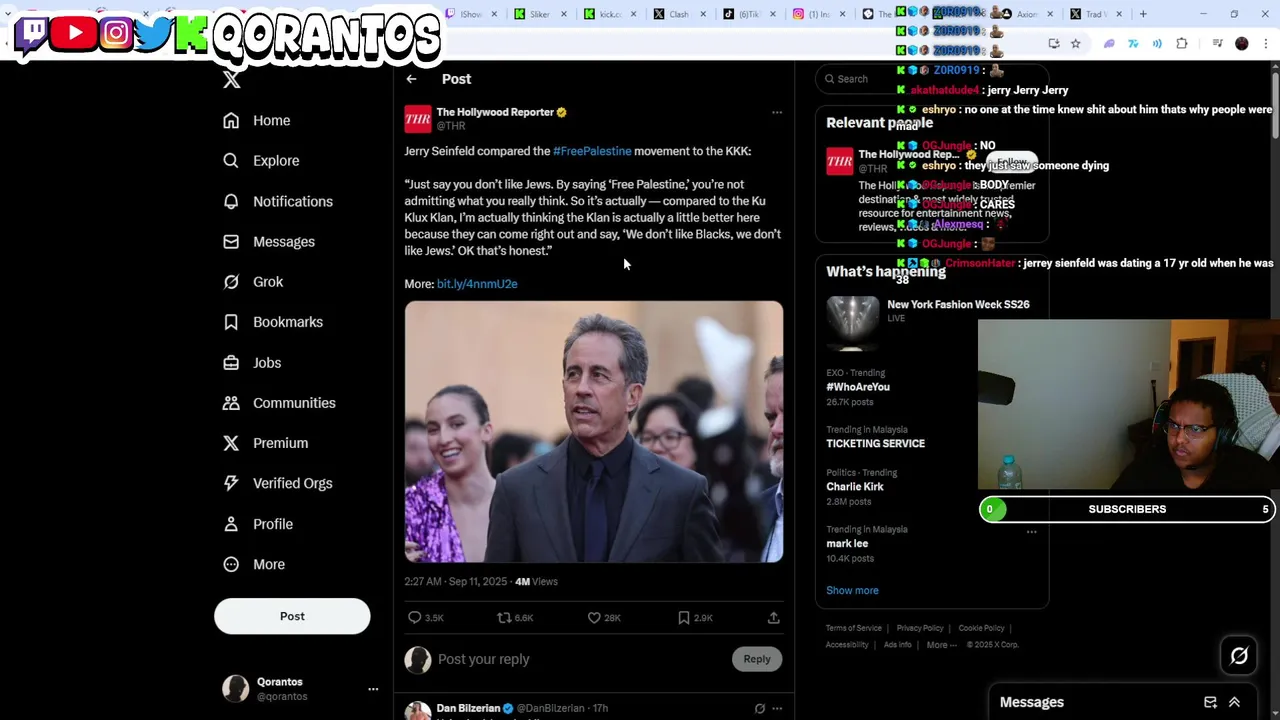
Task: Go to Home in the sidebar
Action: (x=257, y=120)
